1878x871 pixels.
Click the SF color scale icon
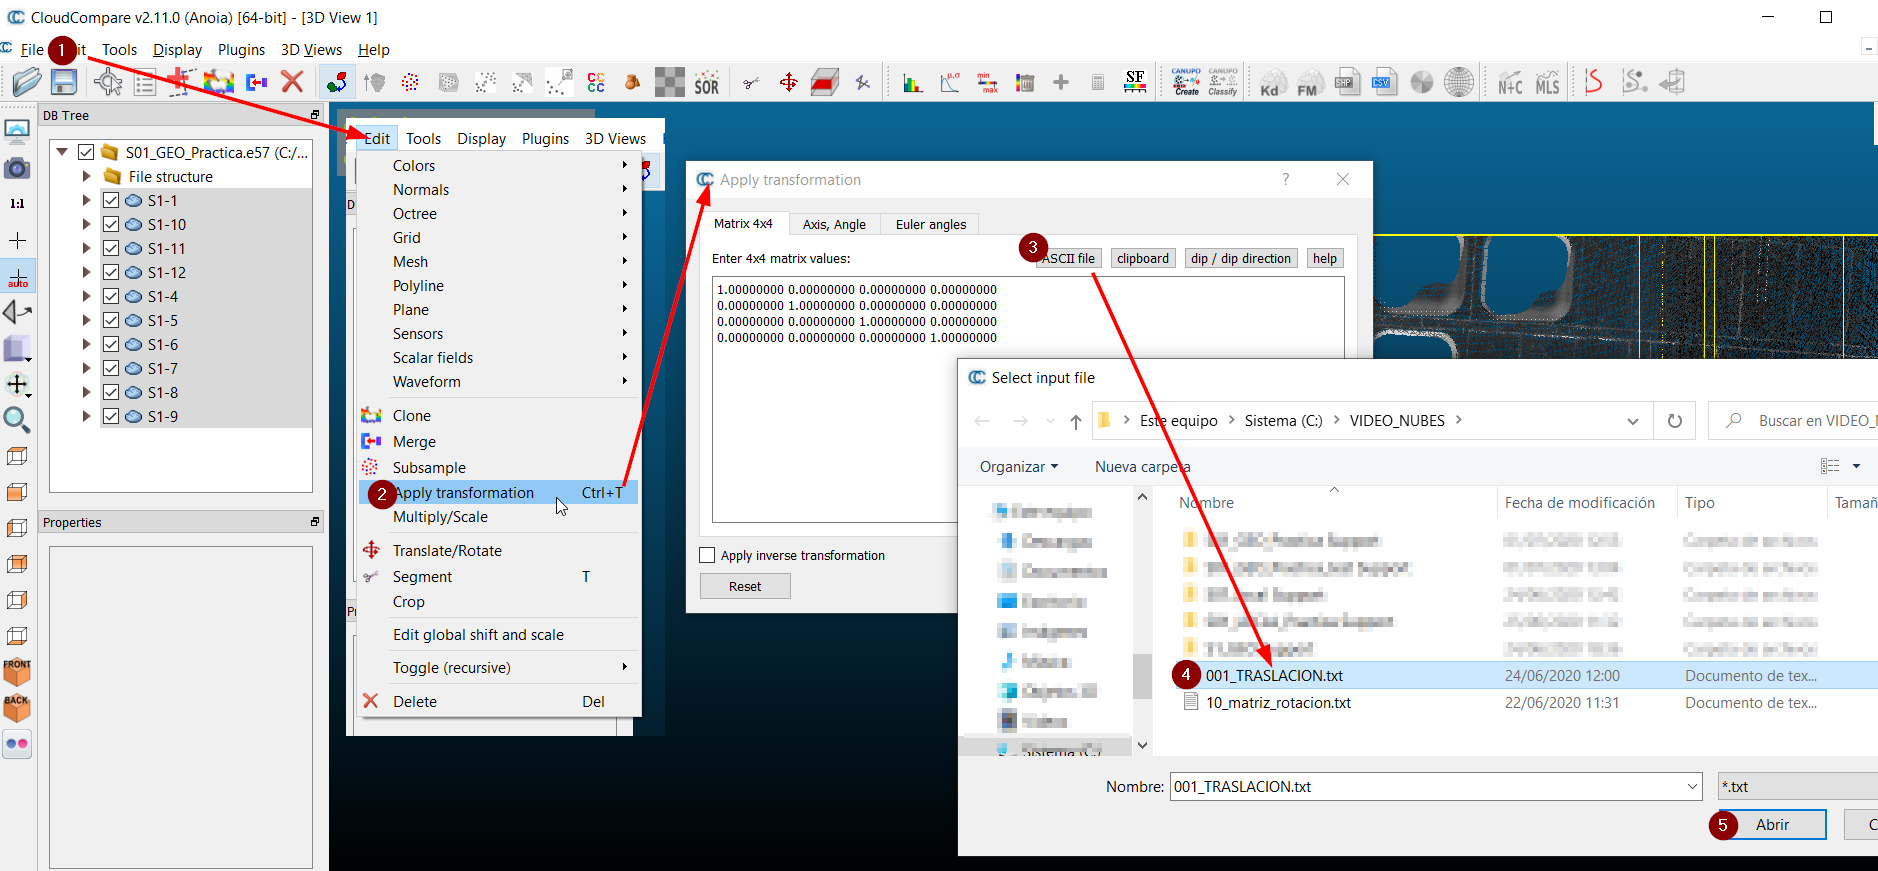1135,82
